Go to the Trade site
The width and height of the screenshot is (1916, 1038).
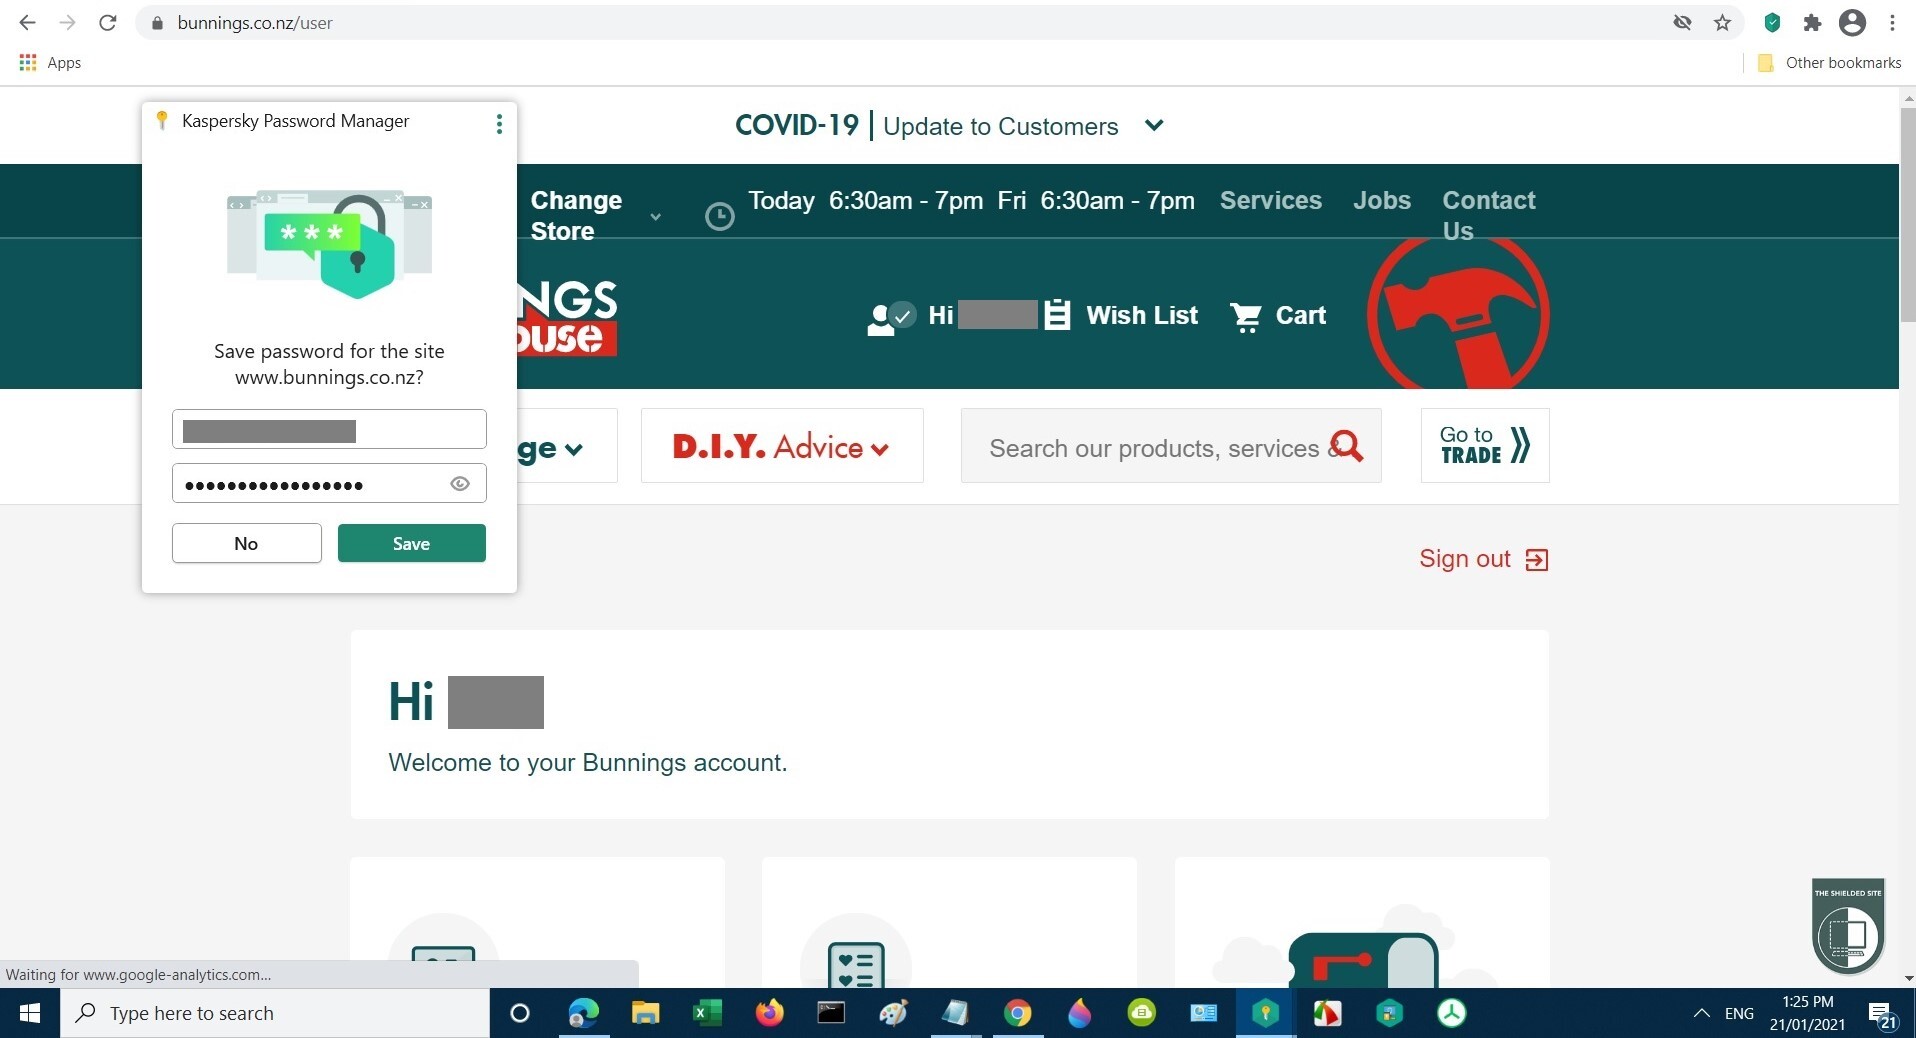tap(1485, 445)
